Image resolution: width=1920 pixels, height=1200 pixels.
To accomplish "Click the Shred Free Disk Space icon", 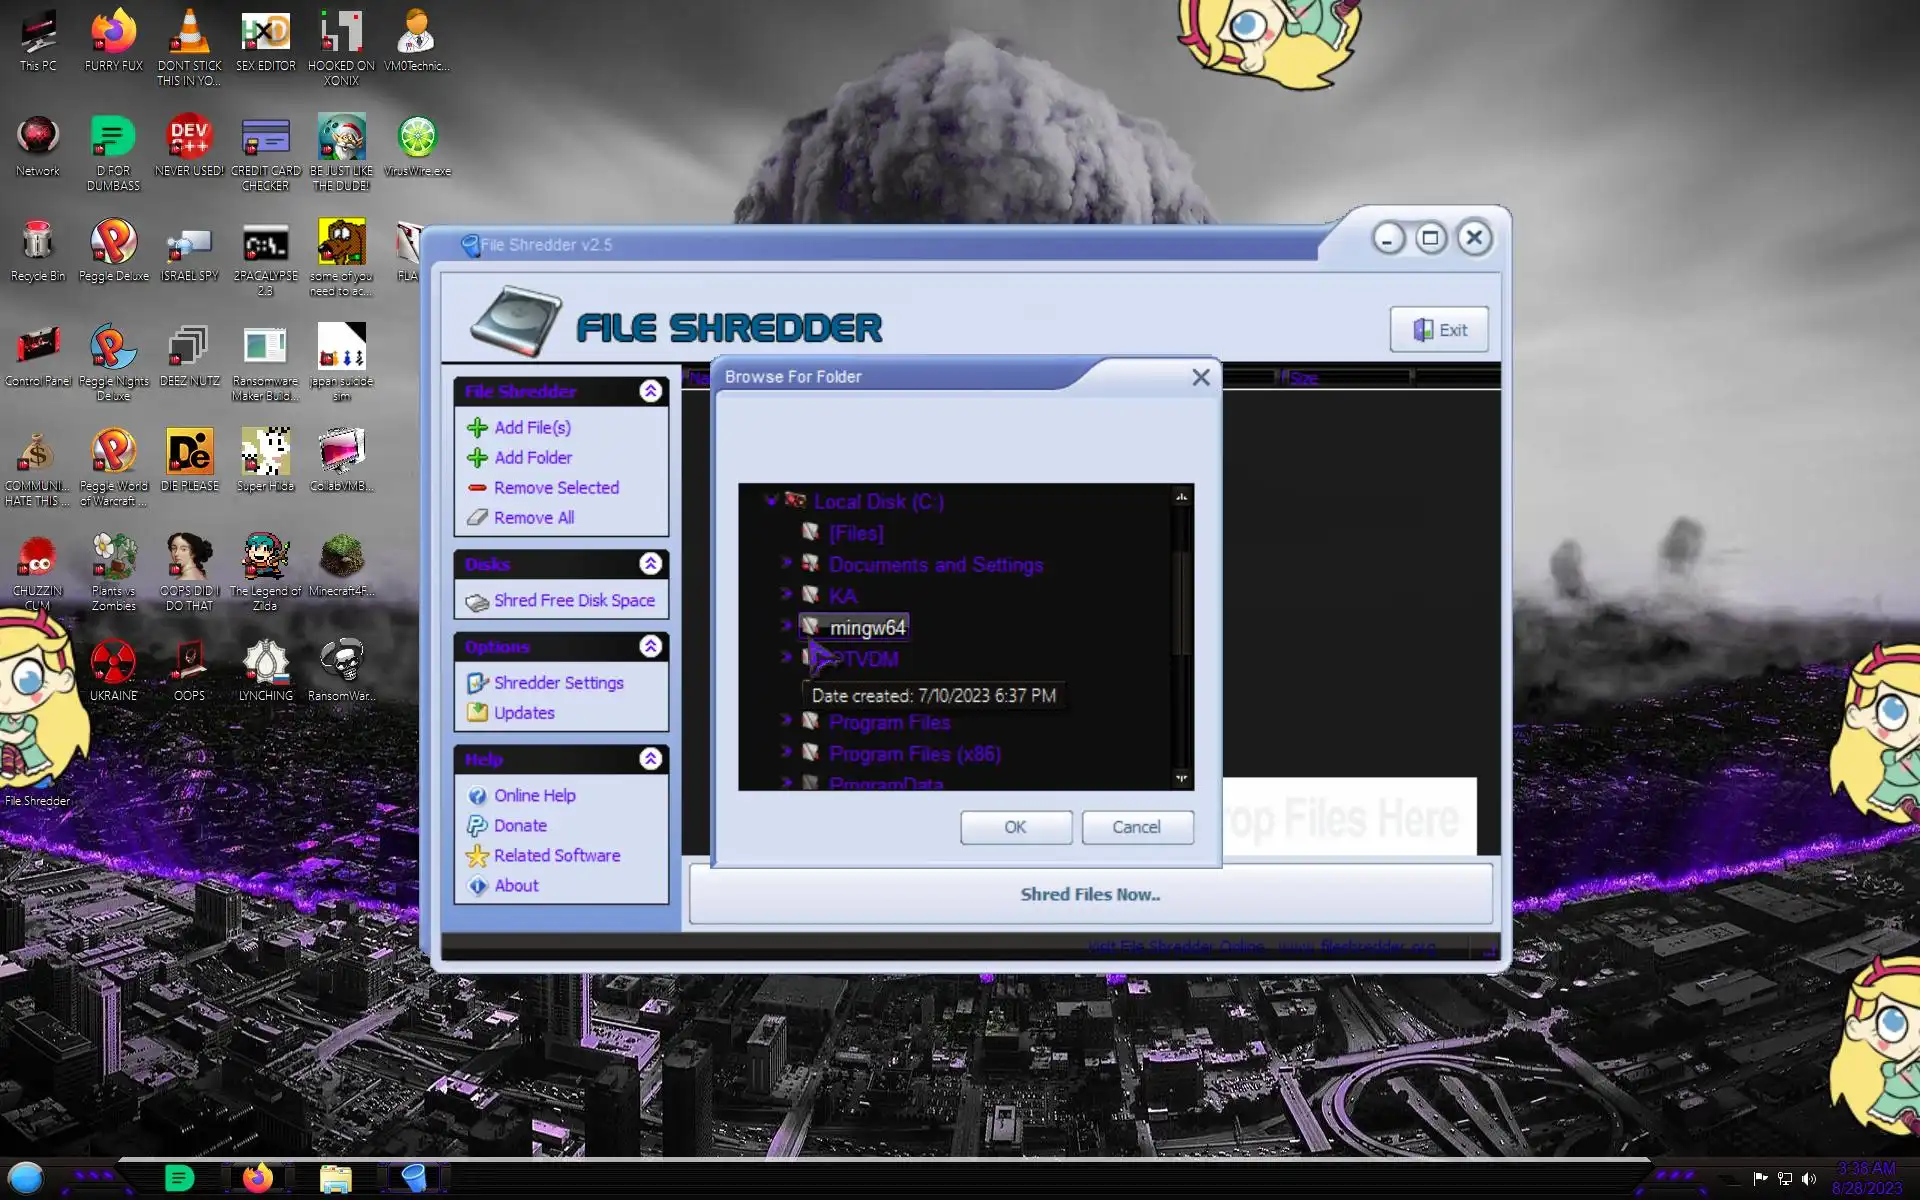I will 478,601.
